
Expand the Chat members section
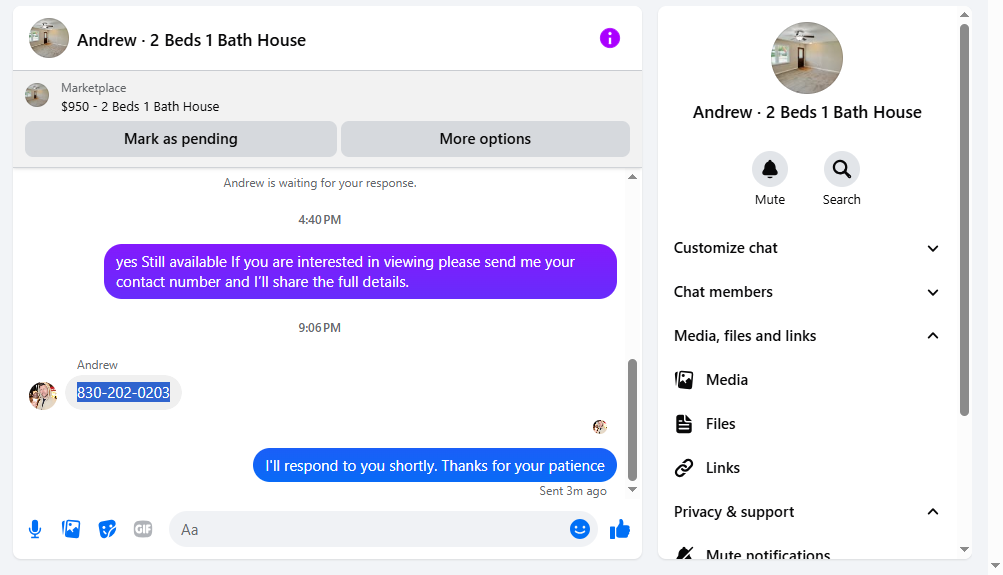[x=807, y=292]
